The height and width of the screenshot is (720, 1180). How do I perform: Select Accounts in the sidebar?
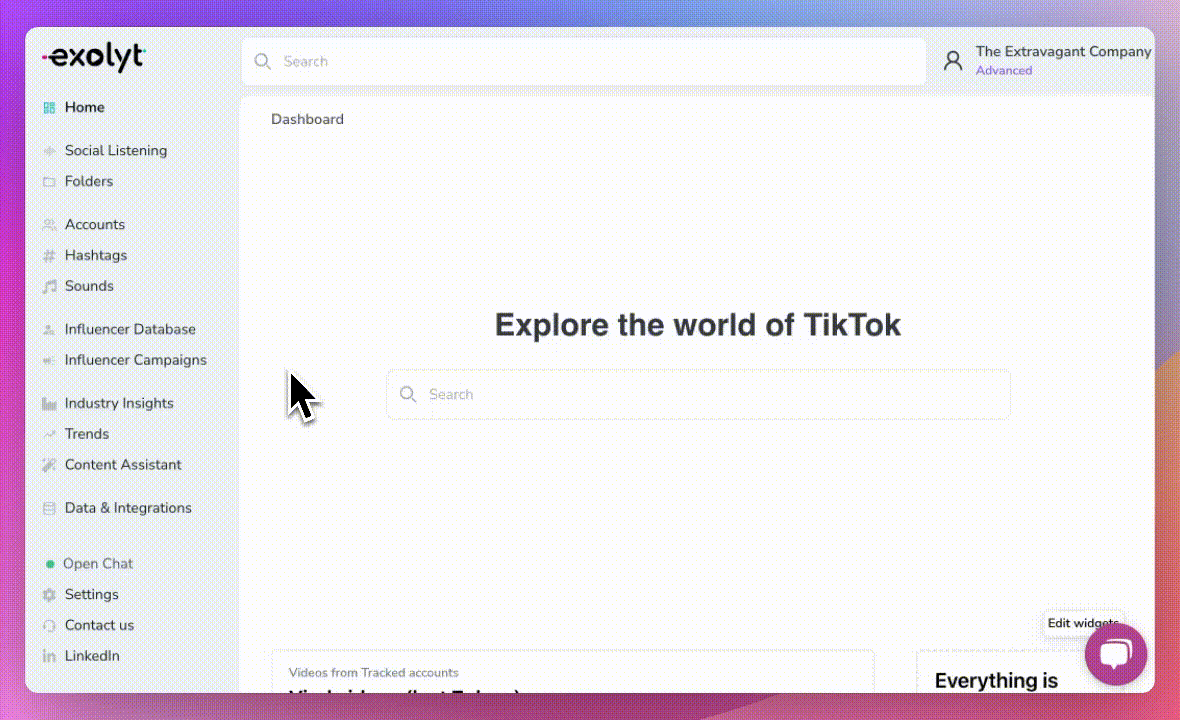(x=95, y=224)
